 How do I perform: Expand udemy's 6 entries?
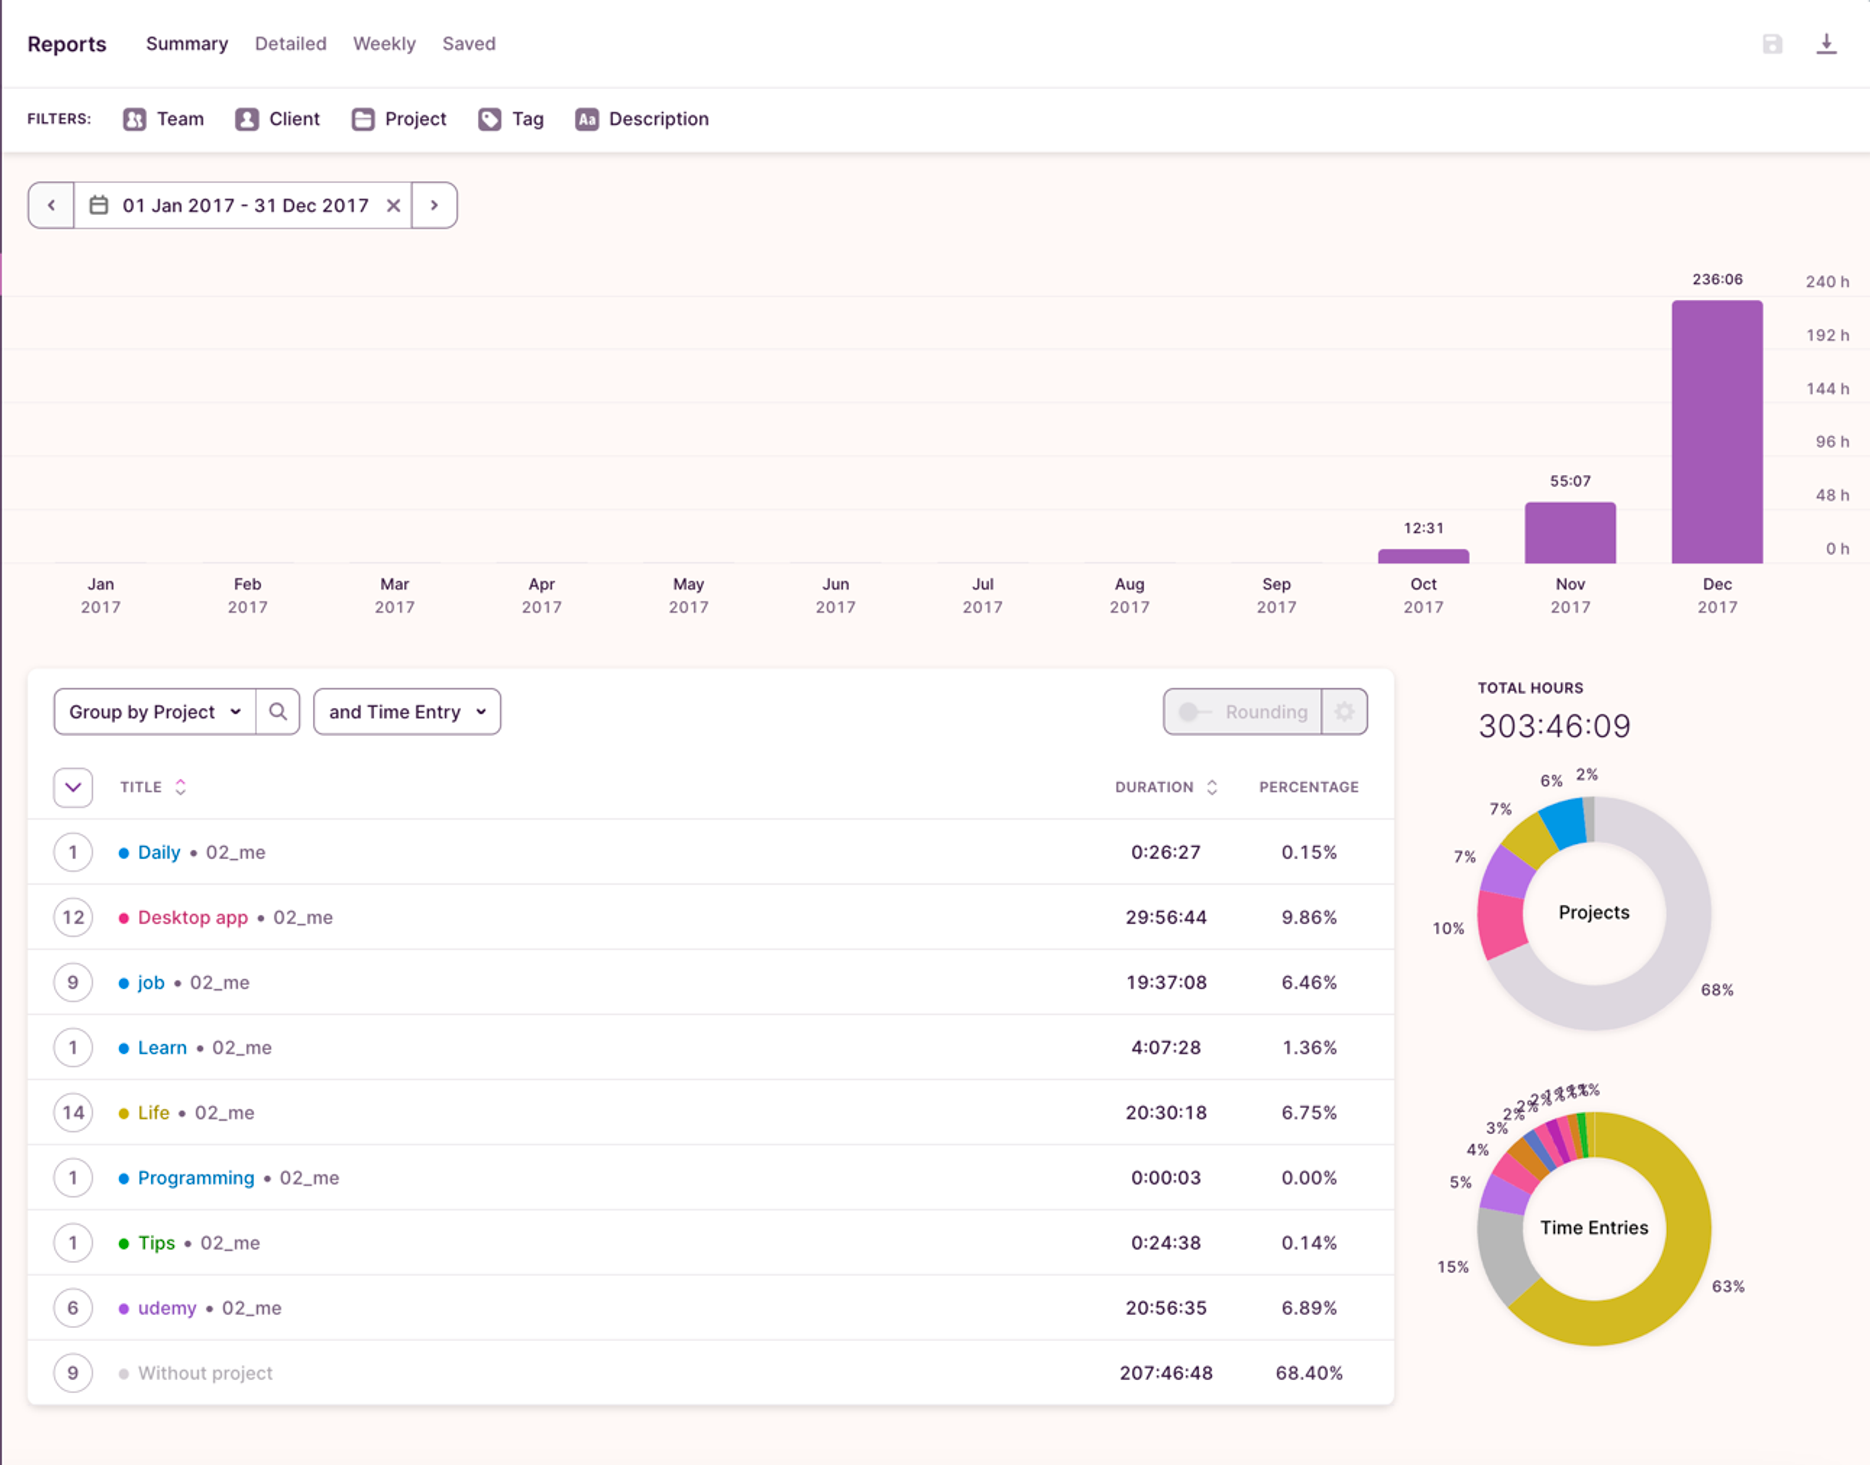point(73,1307)
